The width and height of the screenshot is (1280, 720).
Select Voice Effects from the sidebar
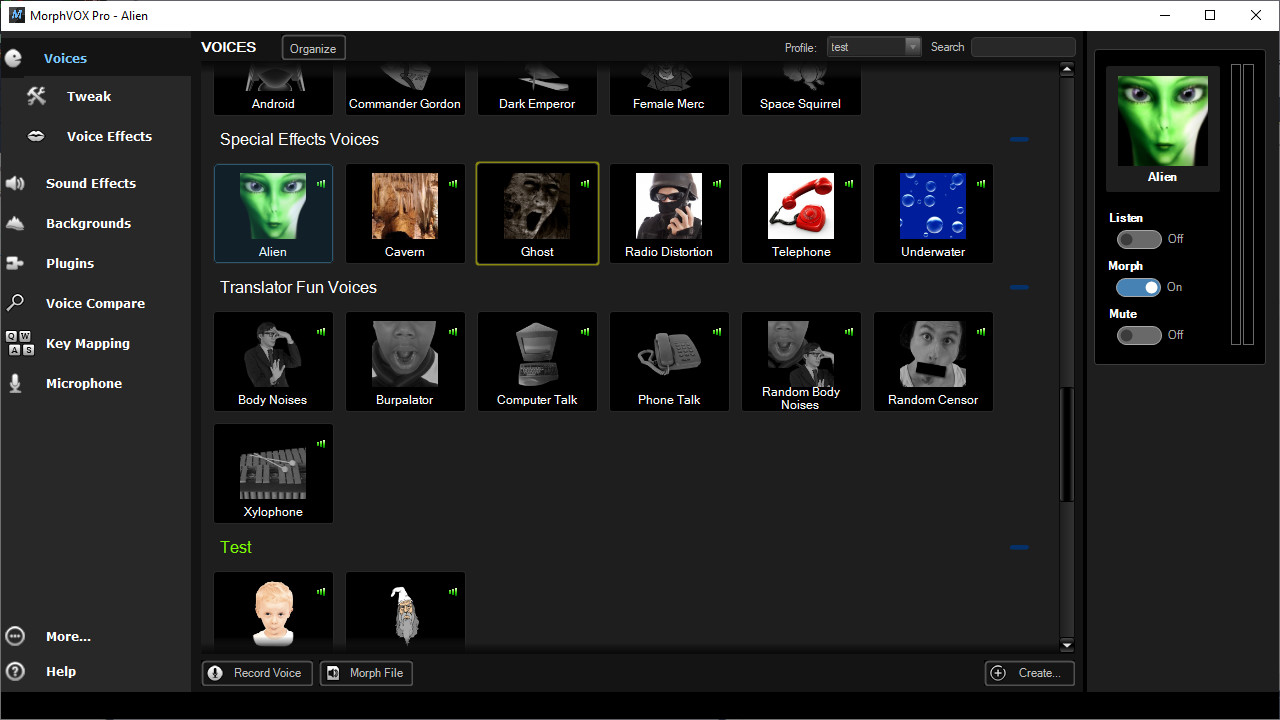click(108, 136)
